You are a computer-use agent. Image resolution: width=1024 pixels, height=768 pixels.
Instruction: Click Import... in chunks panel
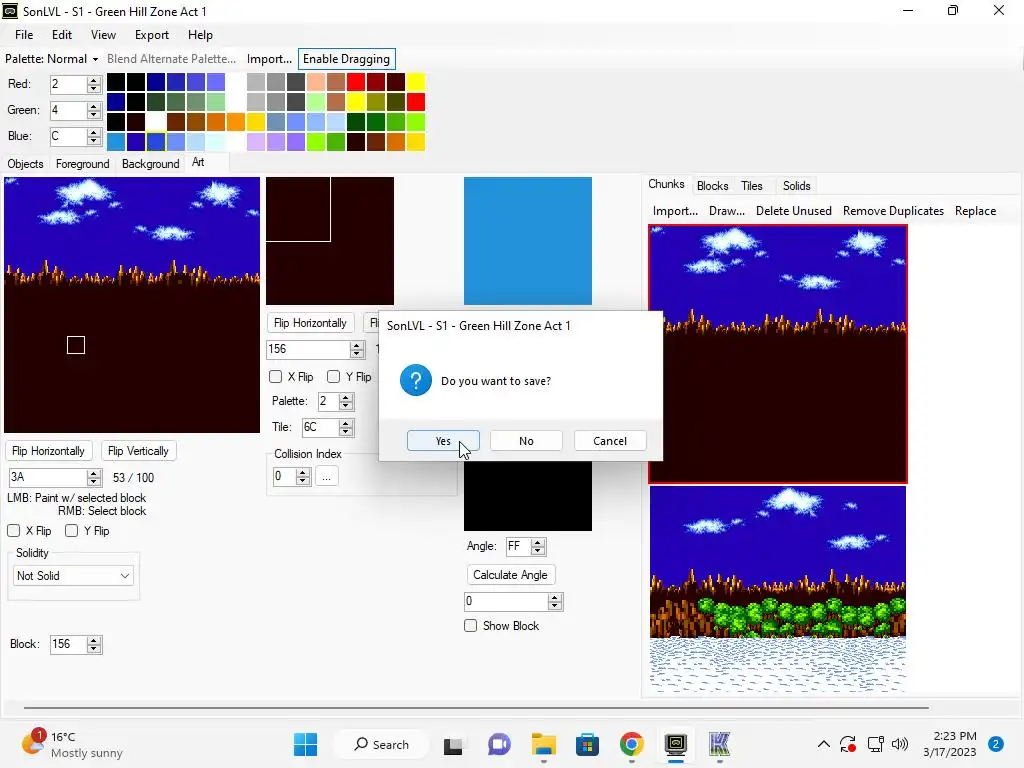click(x=675, y=211)
